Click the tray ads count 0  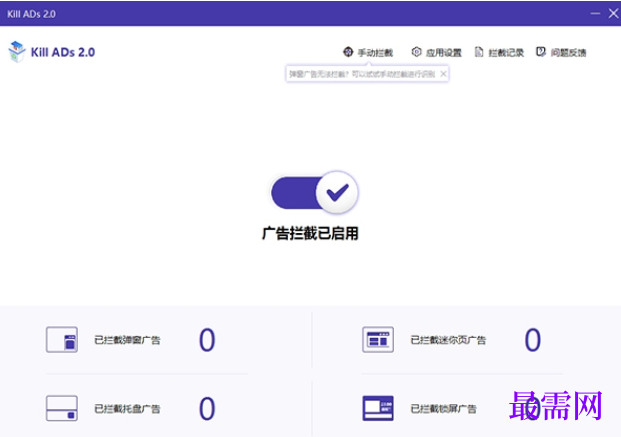pos(207,408)
